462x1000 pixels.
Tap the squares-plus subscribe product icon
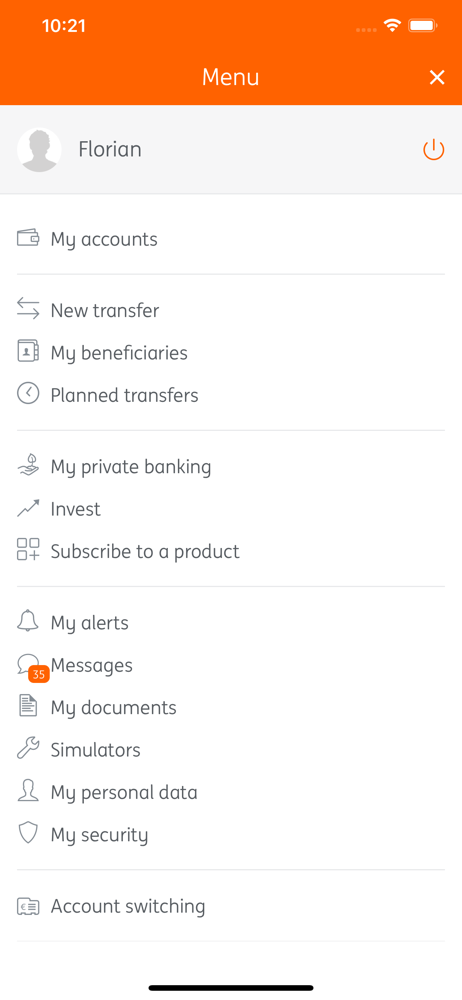pos(28,550)
